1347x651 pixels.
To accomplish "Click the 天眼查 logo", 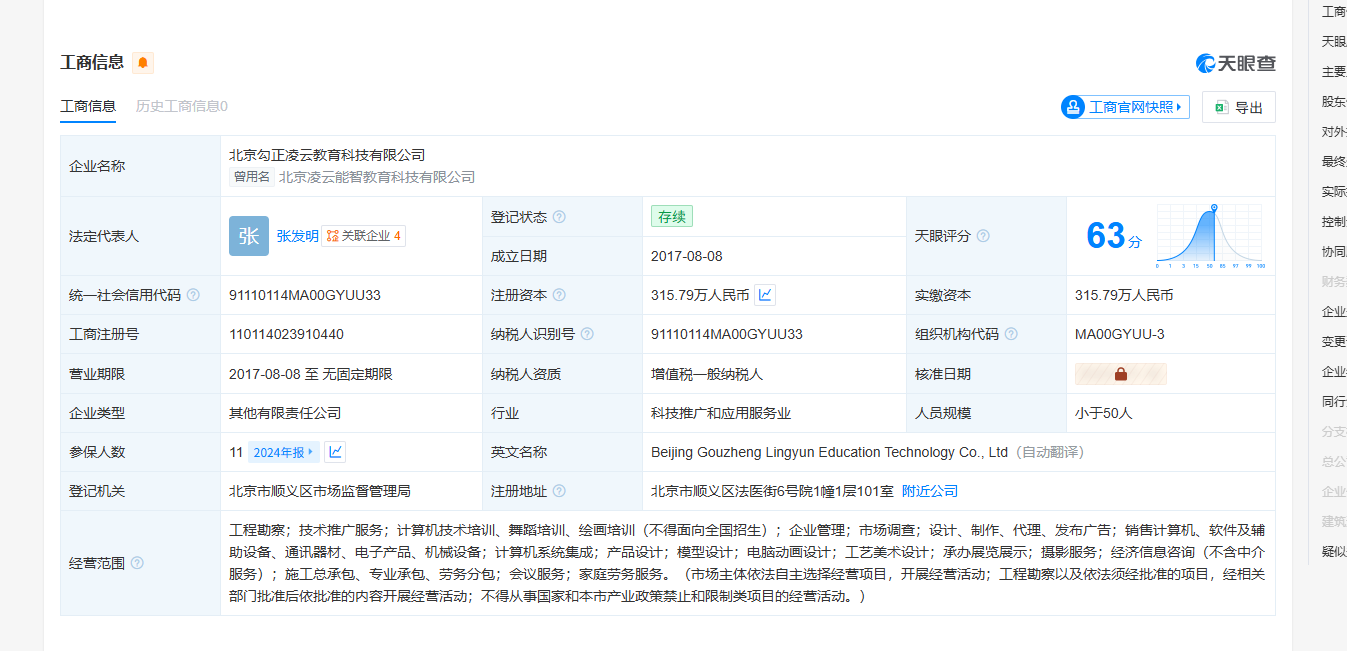I will tap(1235, 63).
